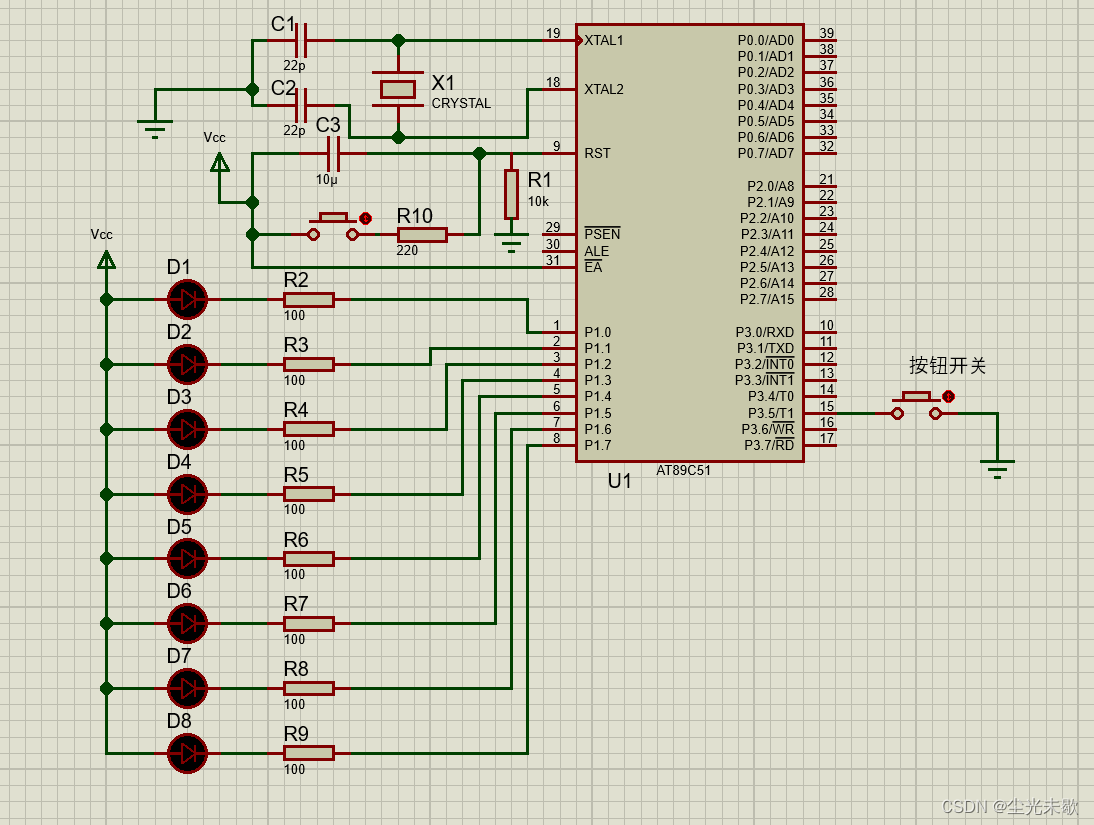
Task: Click the 按钮开关 text label
Action: click(947, 366)
